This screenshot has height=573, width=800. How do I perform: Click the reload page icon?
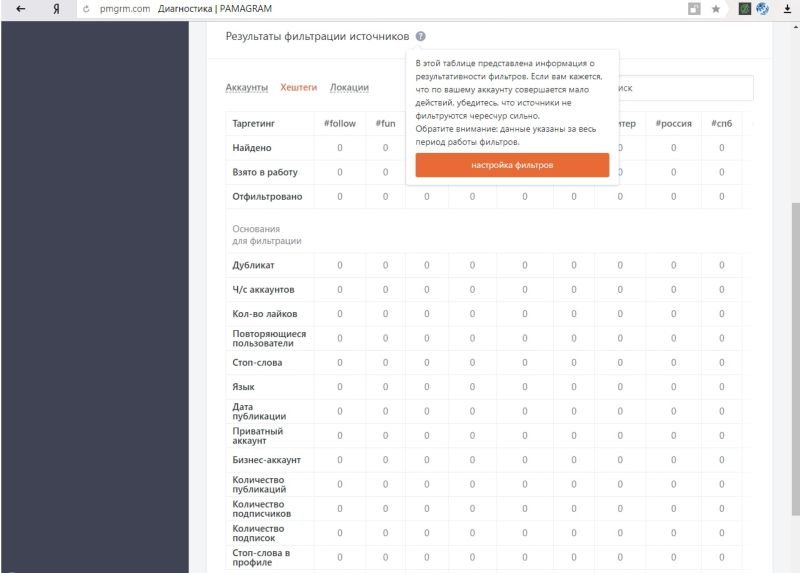[86, 9]
